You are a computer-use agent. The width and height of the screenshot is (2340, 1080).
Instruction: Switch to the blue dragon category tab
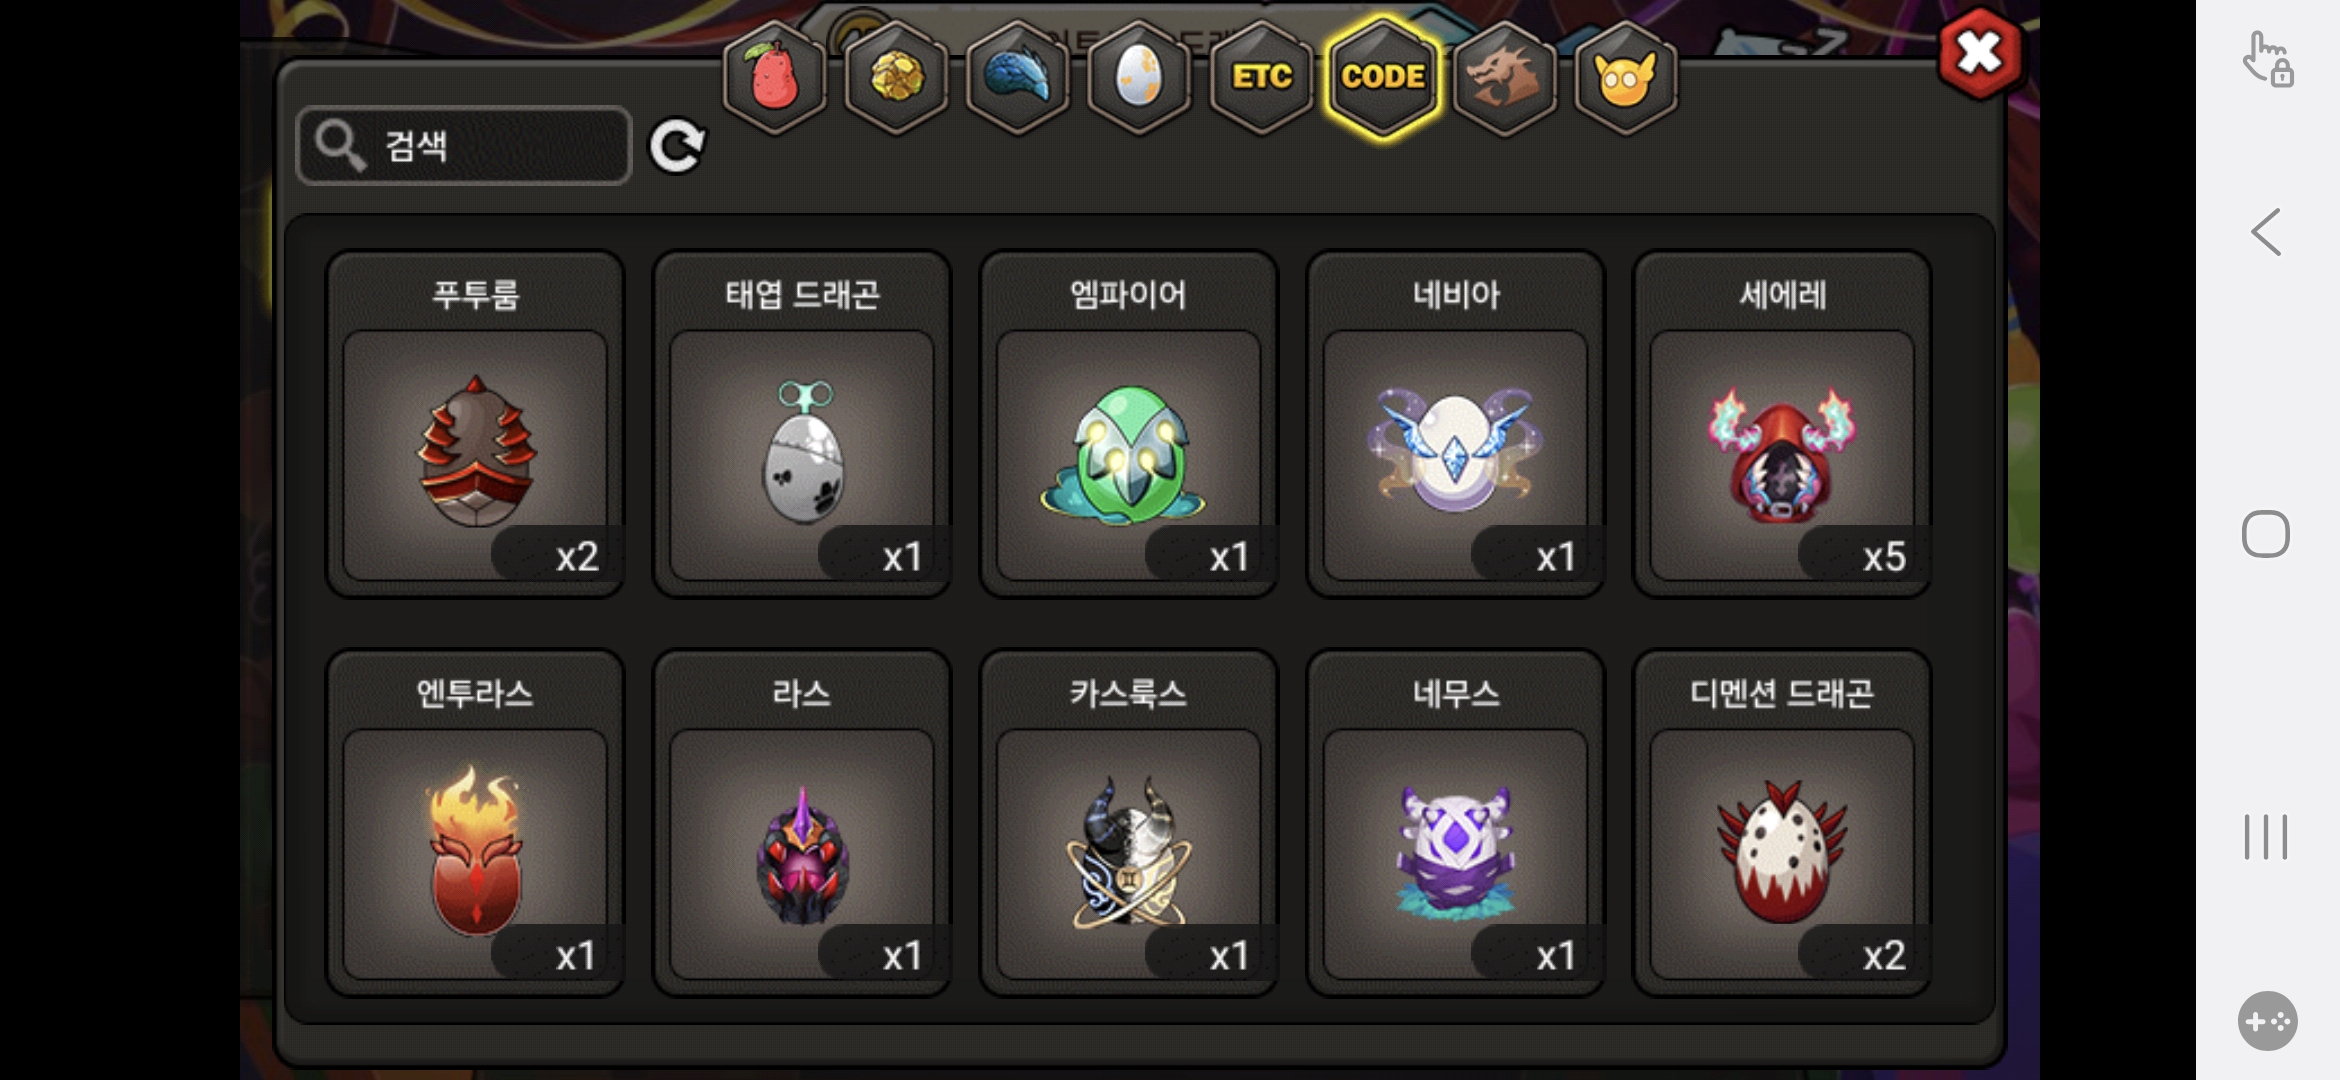[x=1017, y=78]
